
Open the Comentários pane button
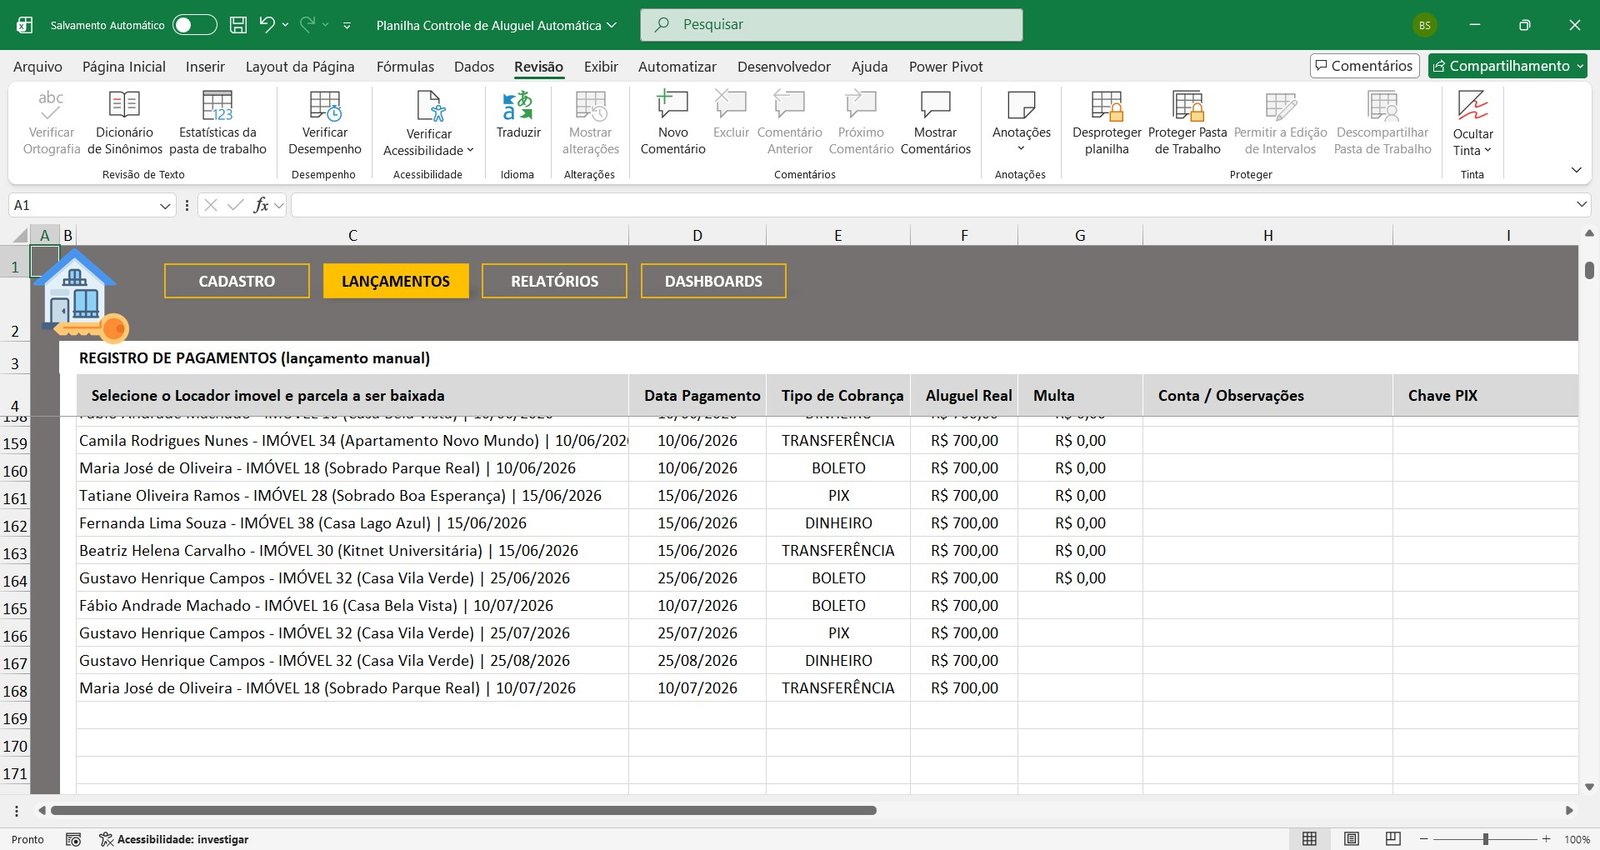[x=1365, y=66]
